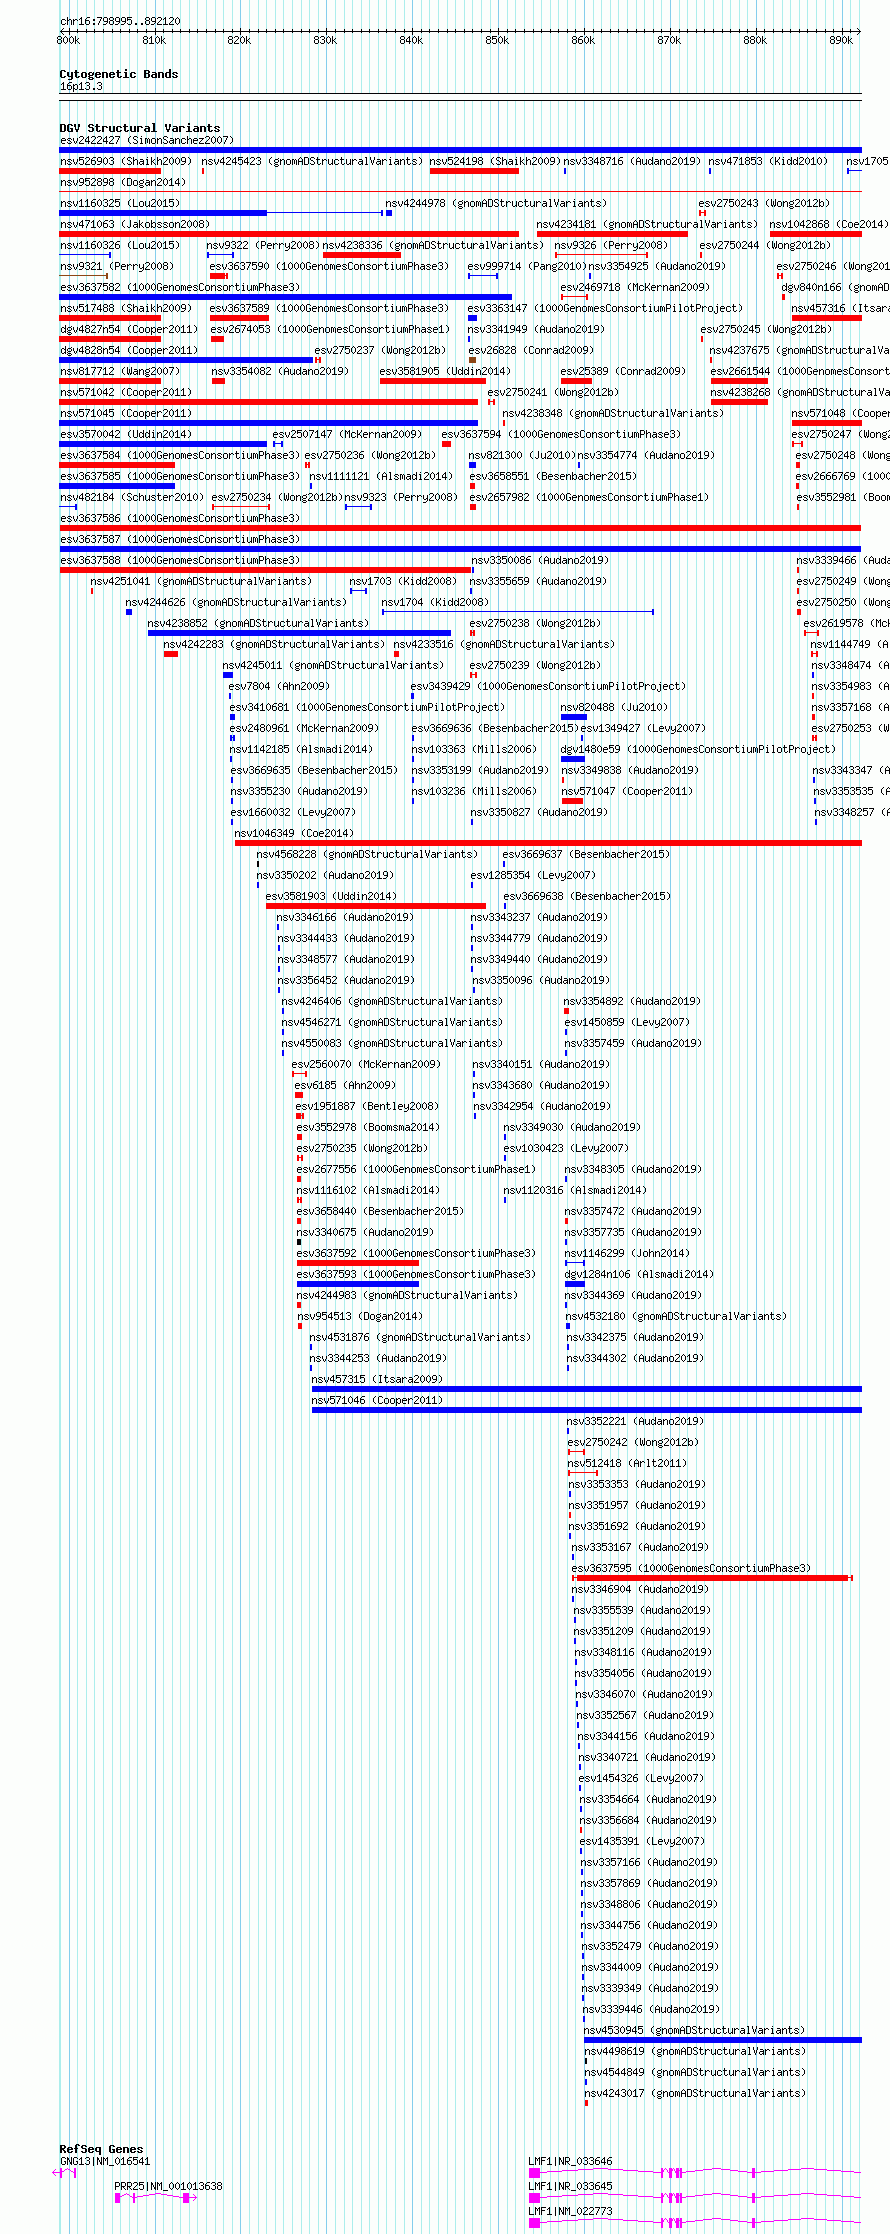Click esv3581905 (Uddin2014) variant label

(x=445, y=371)
